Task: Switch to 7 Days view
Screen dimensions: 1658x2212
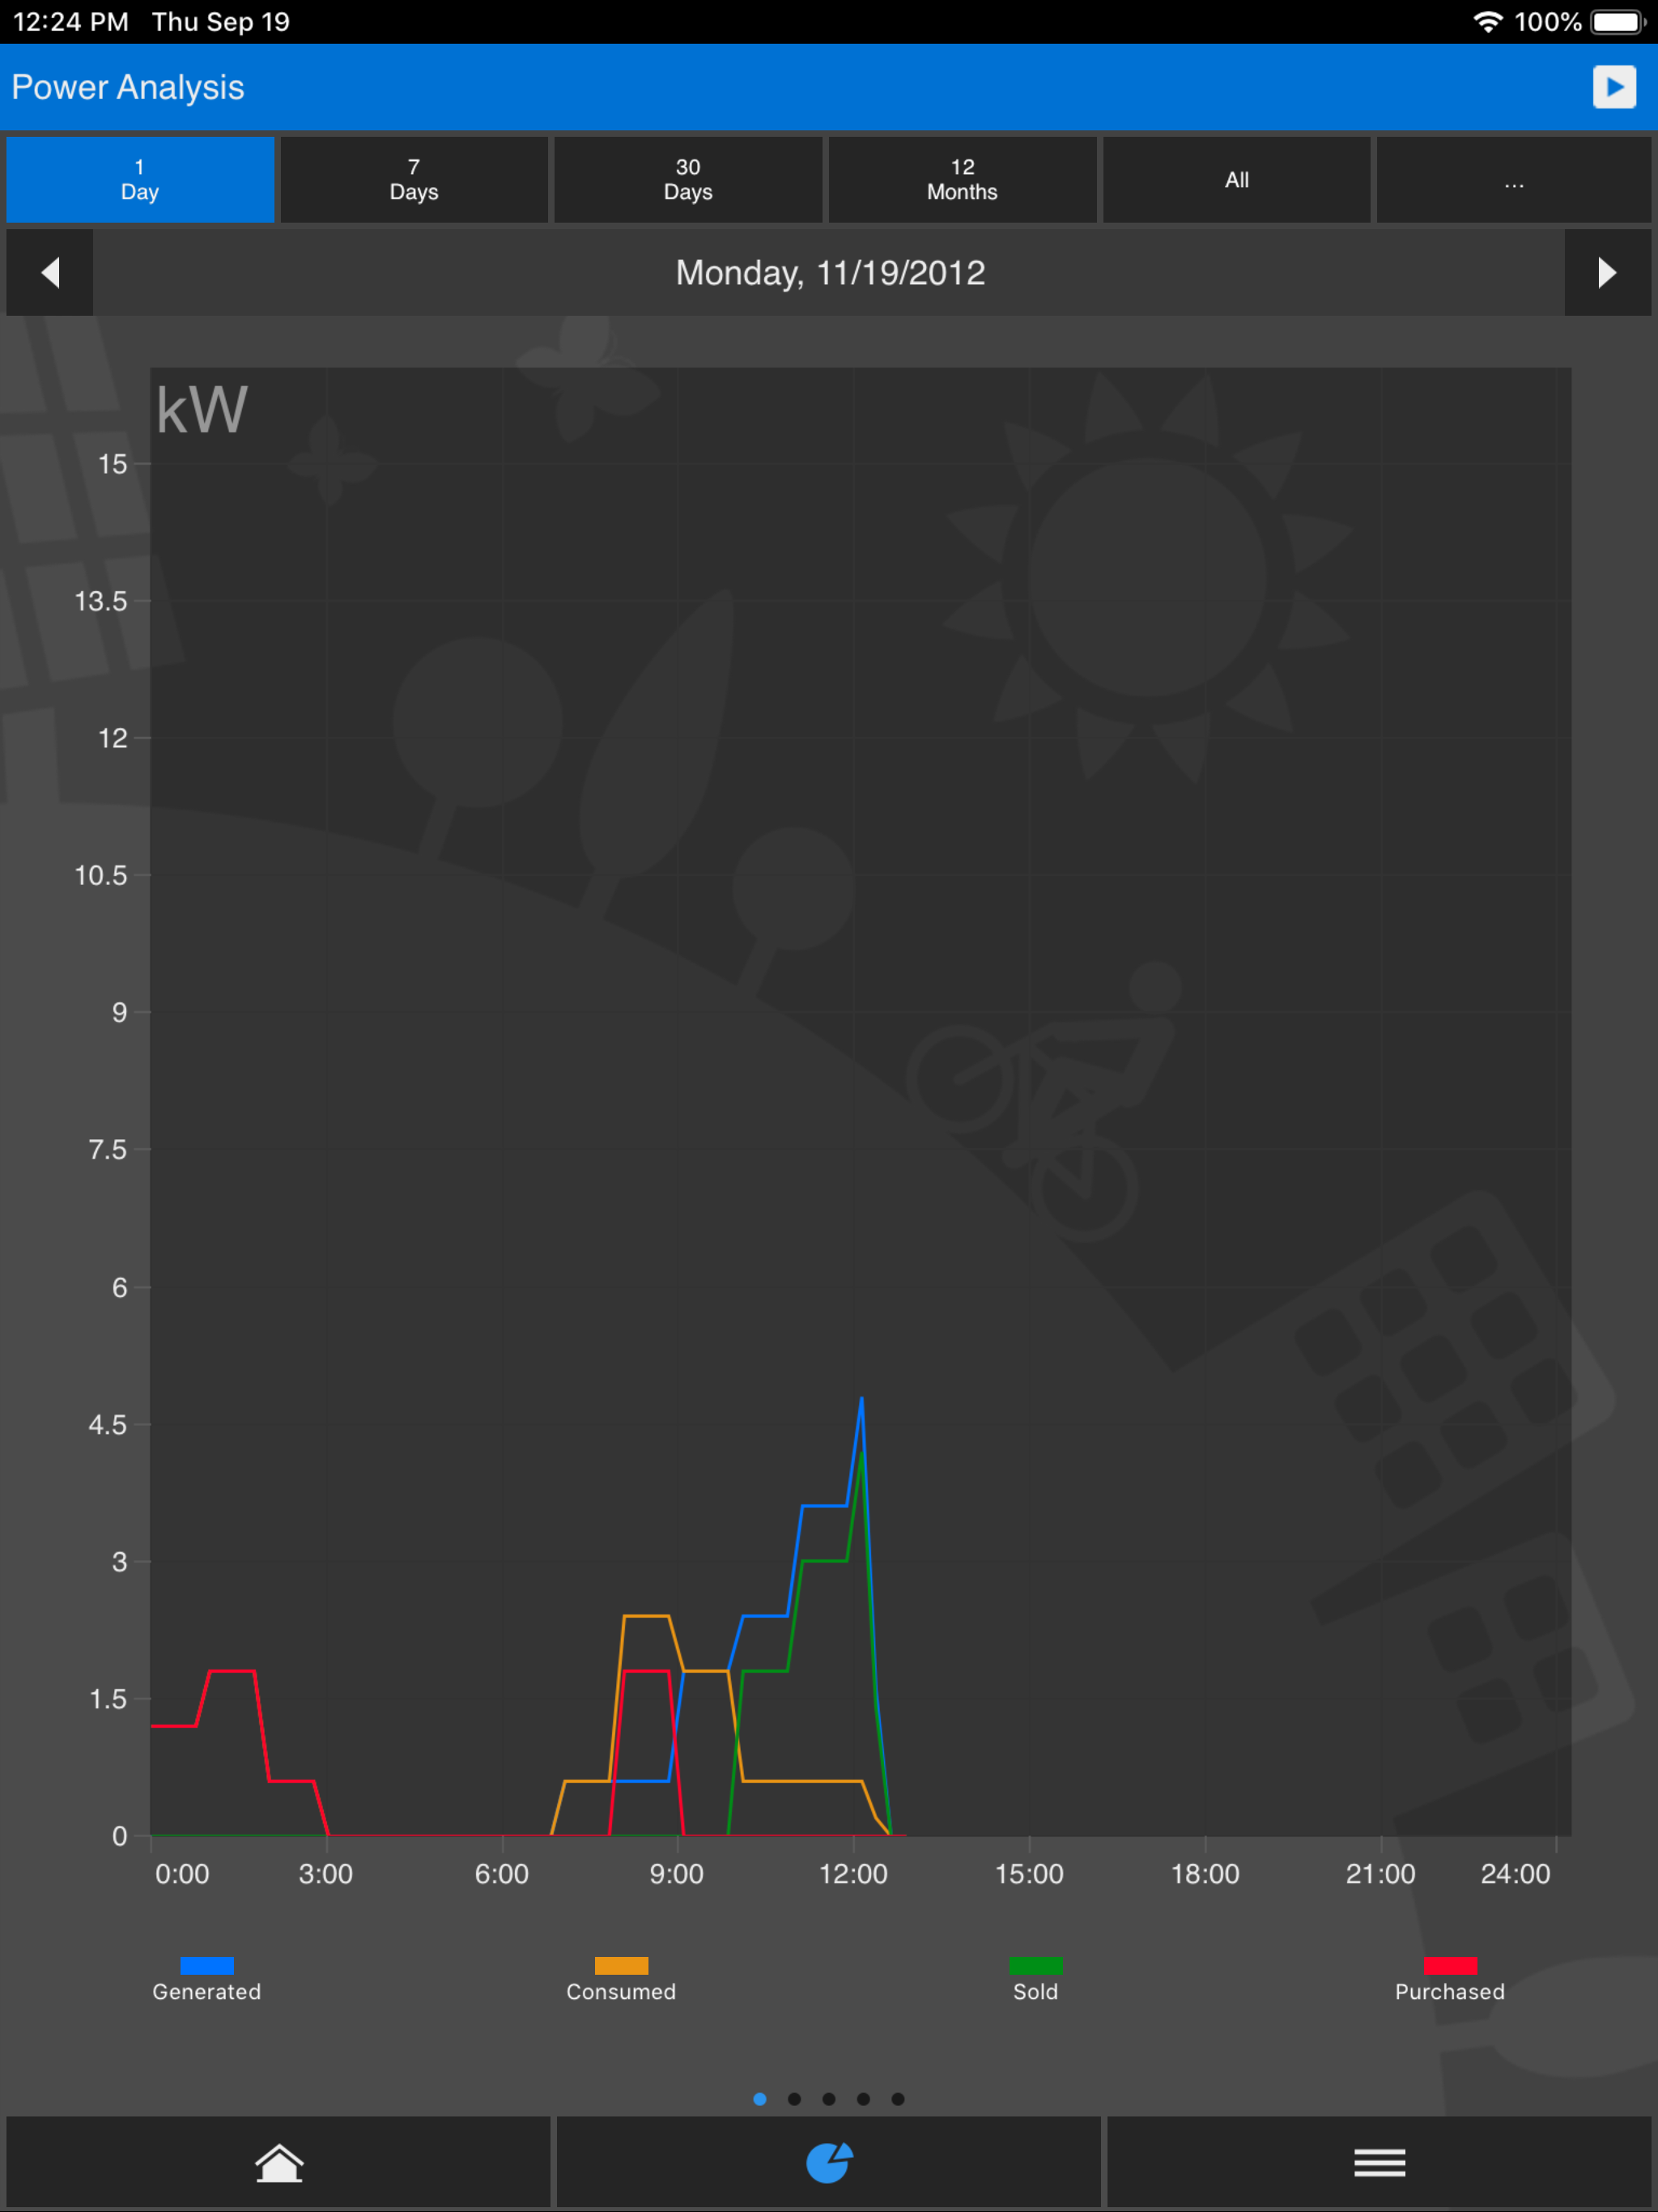Action: (414, 180)
